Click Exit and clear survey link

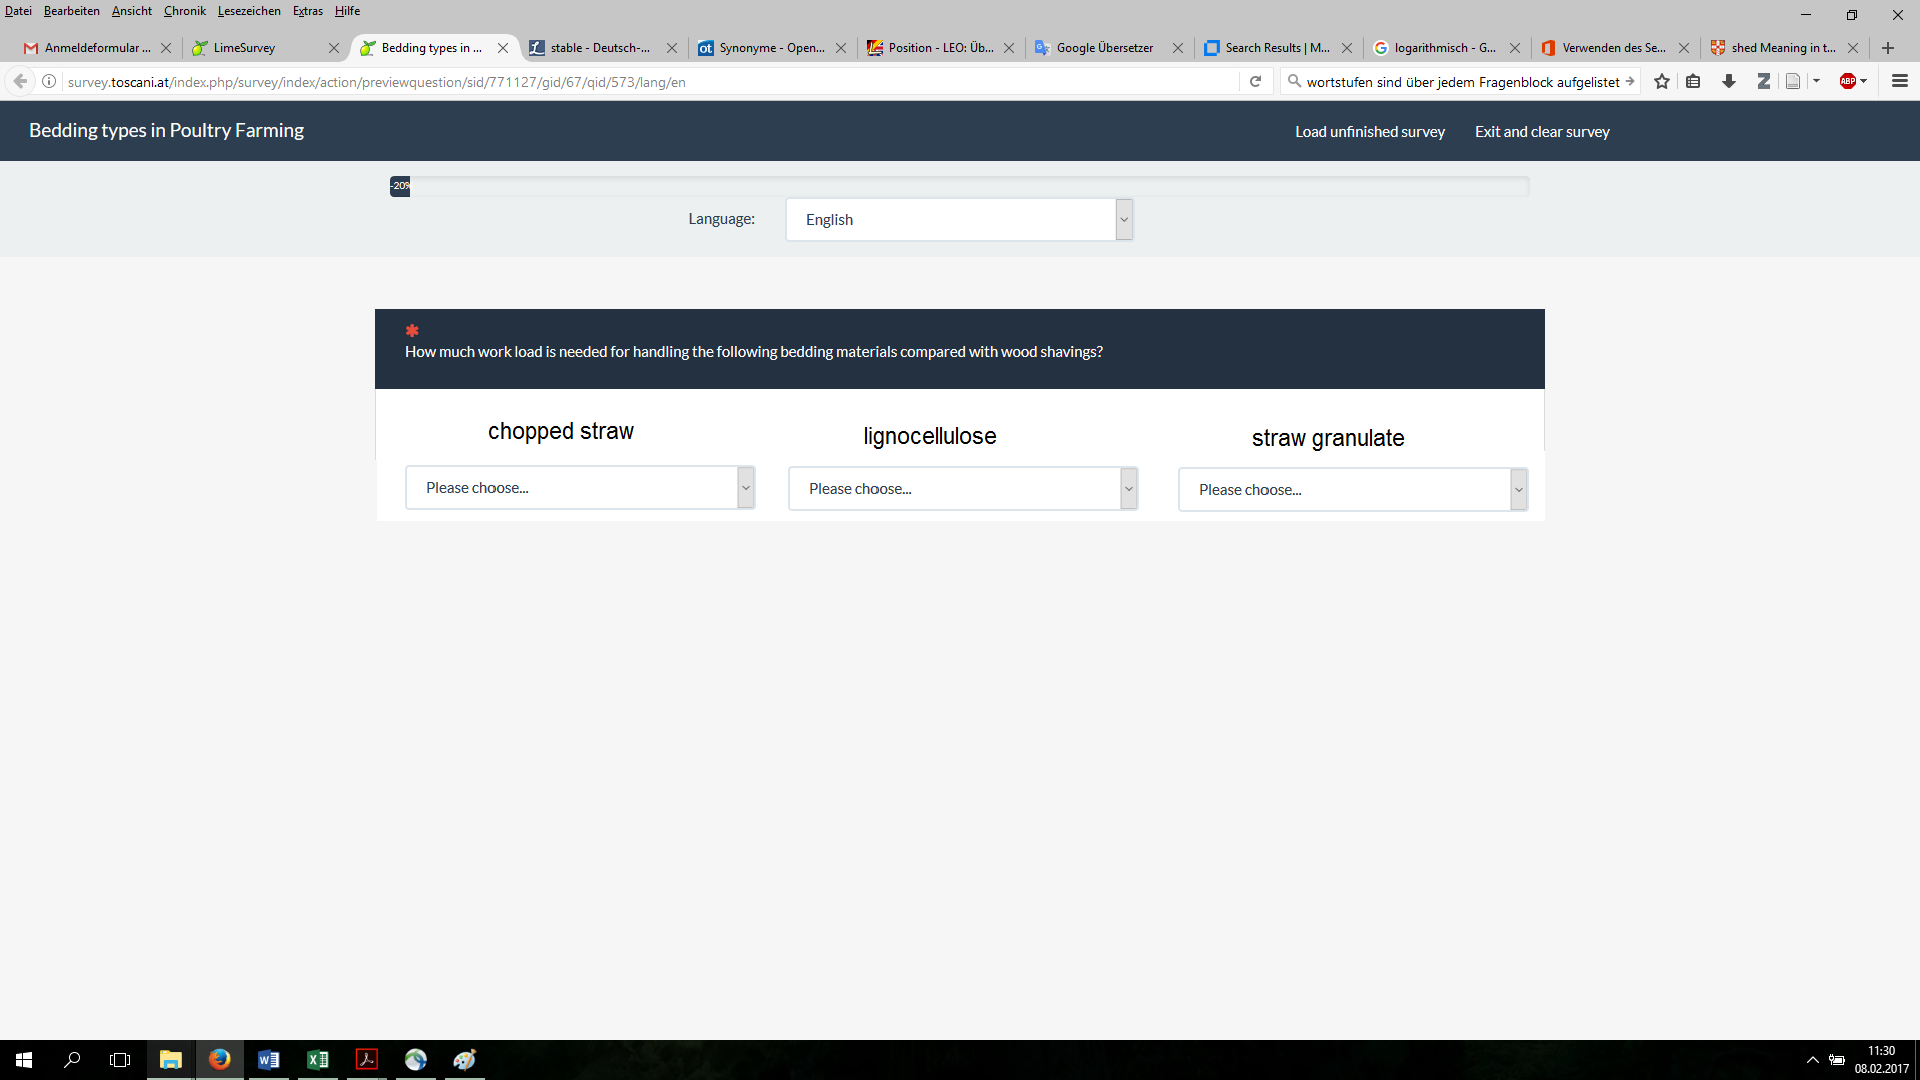(1541, 132)
